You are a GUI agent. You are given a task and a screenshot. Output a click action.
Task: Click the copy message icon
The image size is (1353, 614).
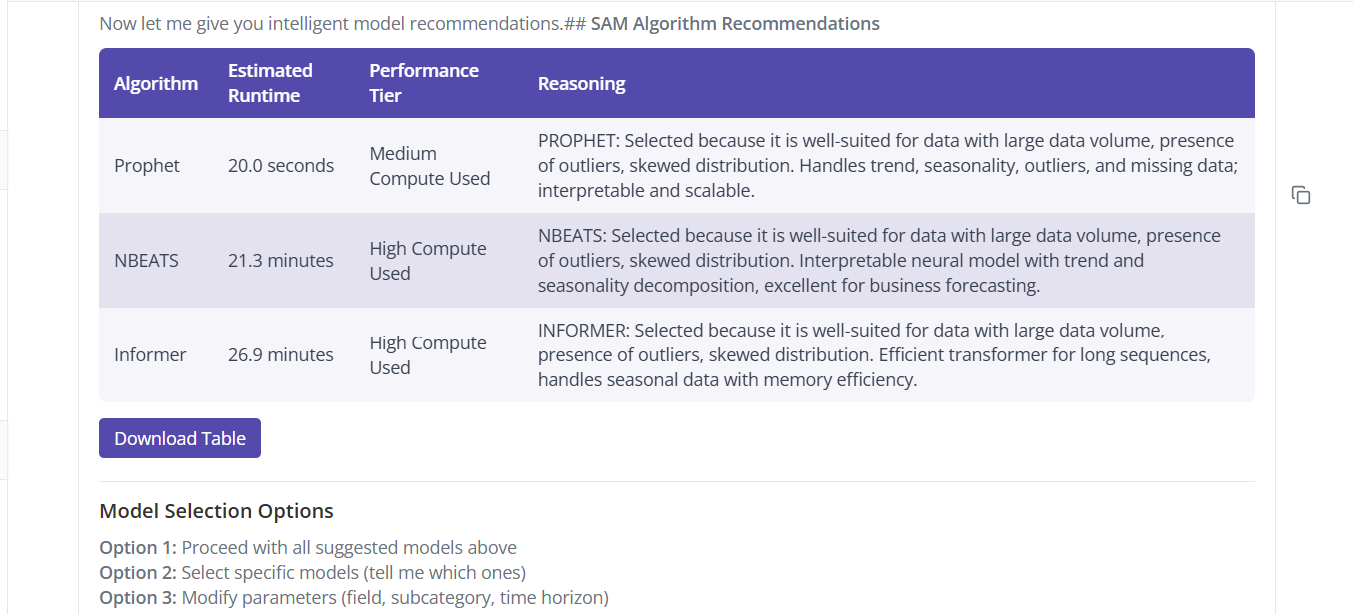(x=1301, y=196)
